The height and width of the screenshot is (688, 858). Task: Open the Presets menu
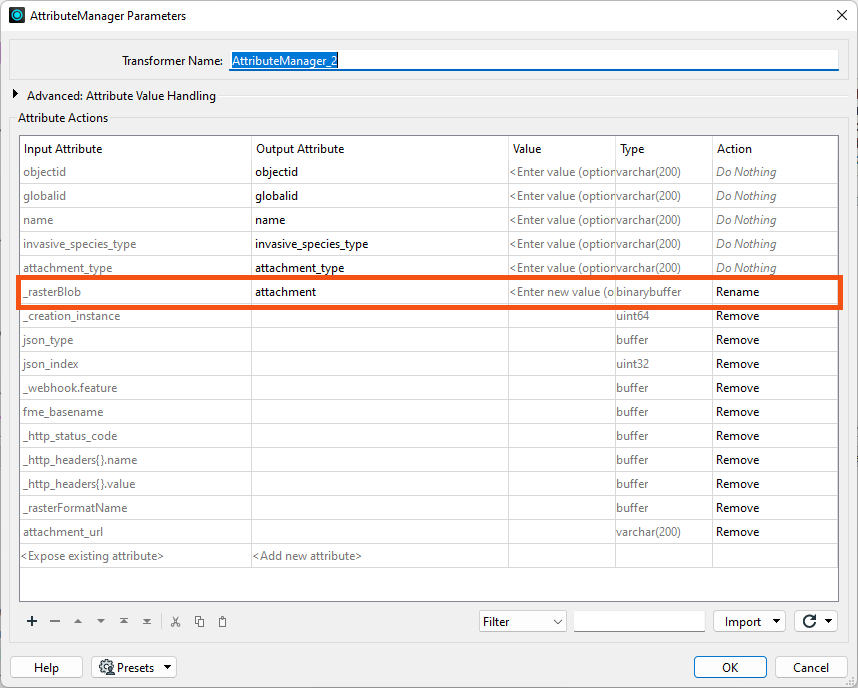[133, 667]
